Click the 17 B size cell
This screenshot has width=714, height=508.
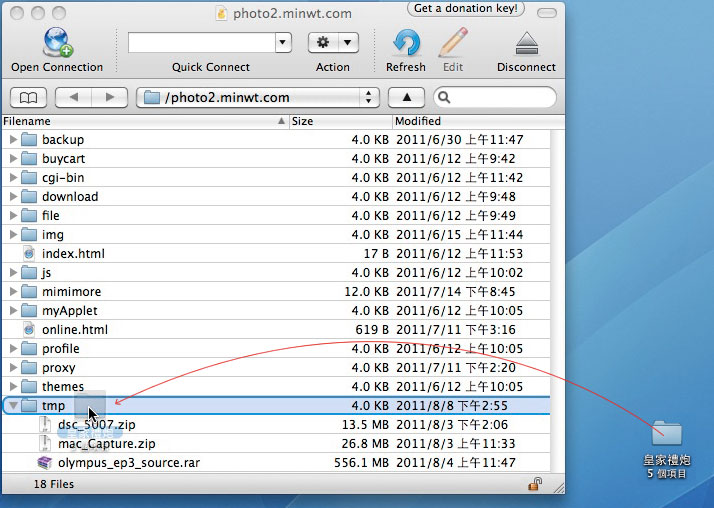tap(376, 254)
